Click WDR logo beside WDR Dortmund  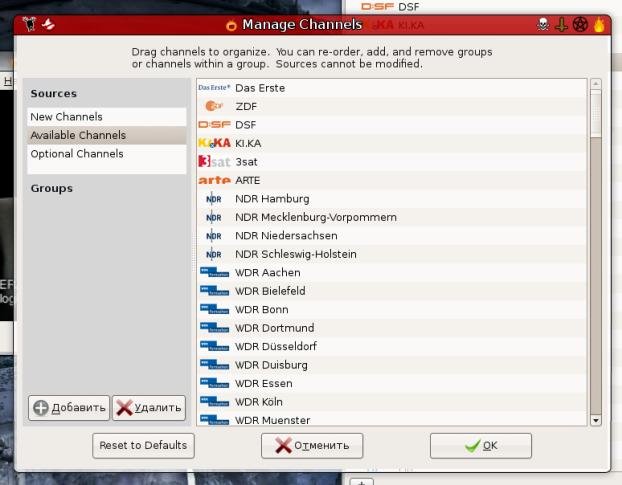point(214,328)
